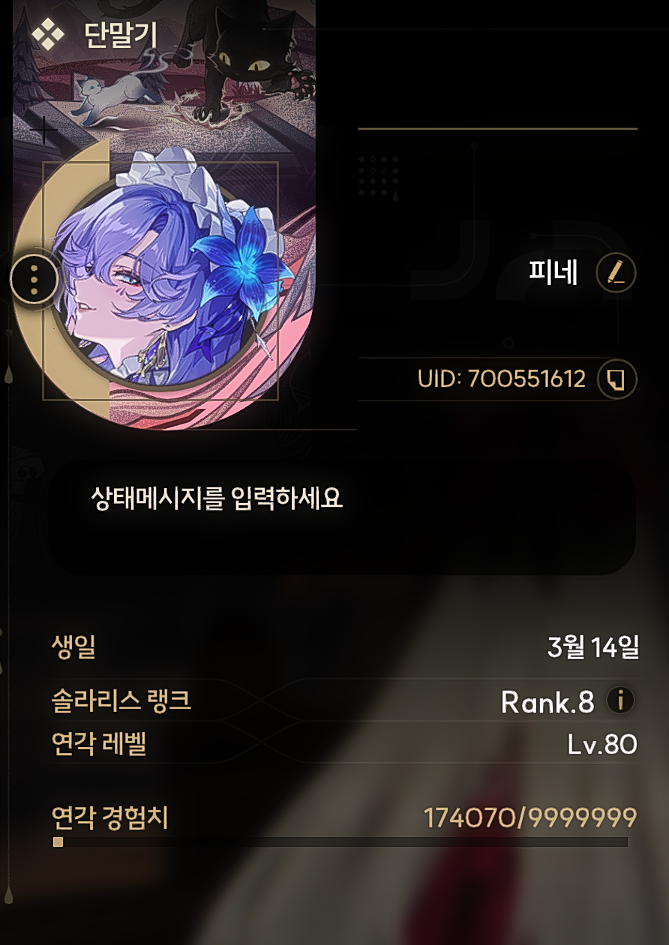
Task: Click the 3월 14일 birthday value
Action: pyautogui.click(x=593, y=647)
